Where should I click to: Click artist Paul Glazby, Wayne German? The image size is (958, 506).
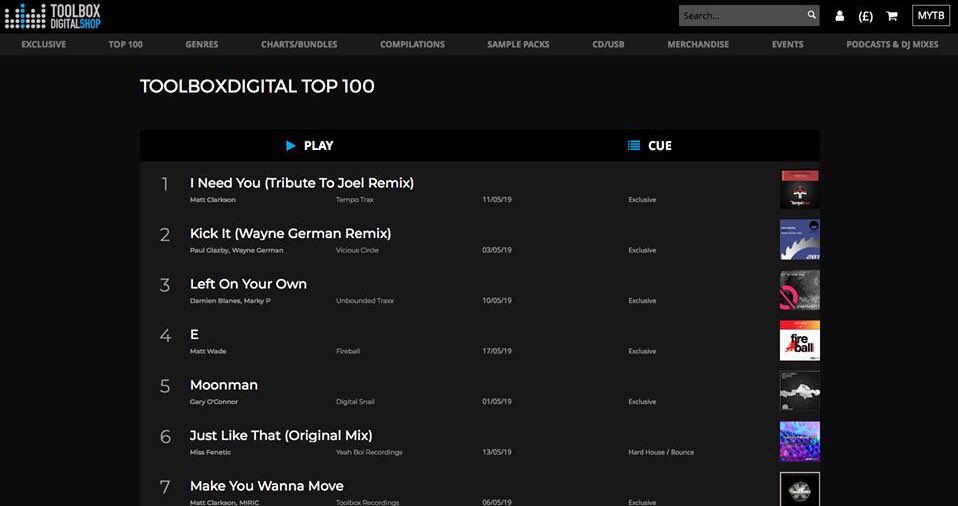click(x=236, y=251)
